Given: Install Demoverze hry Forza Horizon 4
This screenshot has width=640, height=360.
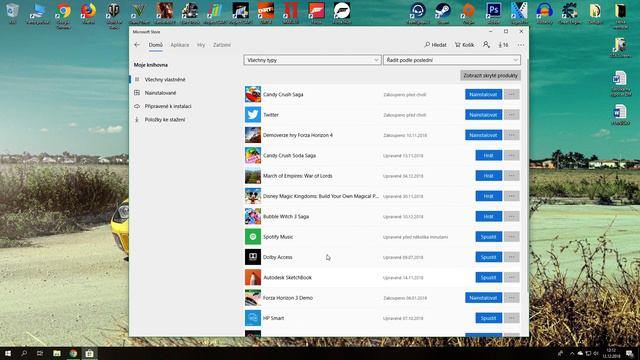Looking at the screenshot, I should point(483,135).
